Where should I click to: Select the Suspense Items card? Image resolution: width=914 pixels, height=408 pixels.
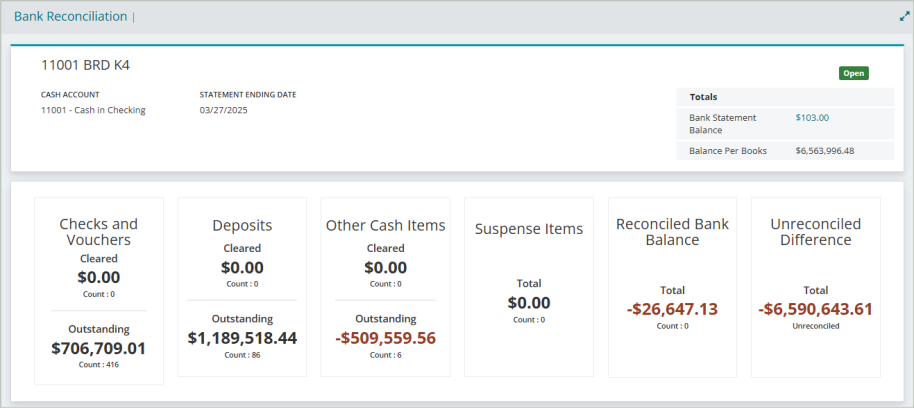pyautogui.click(x=529, y=287)
